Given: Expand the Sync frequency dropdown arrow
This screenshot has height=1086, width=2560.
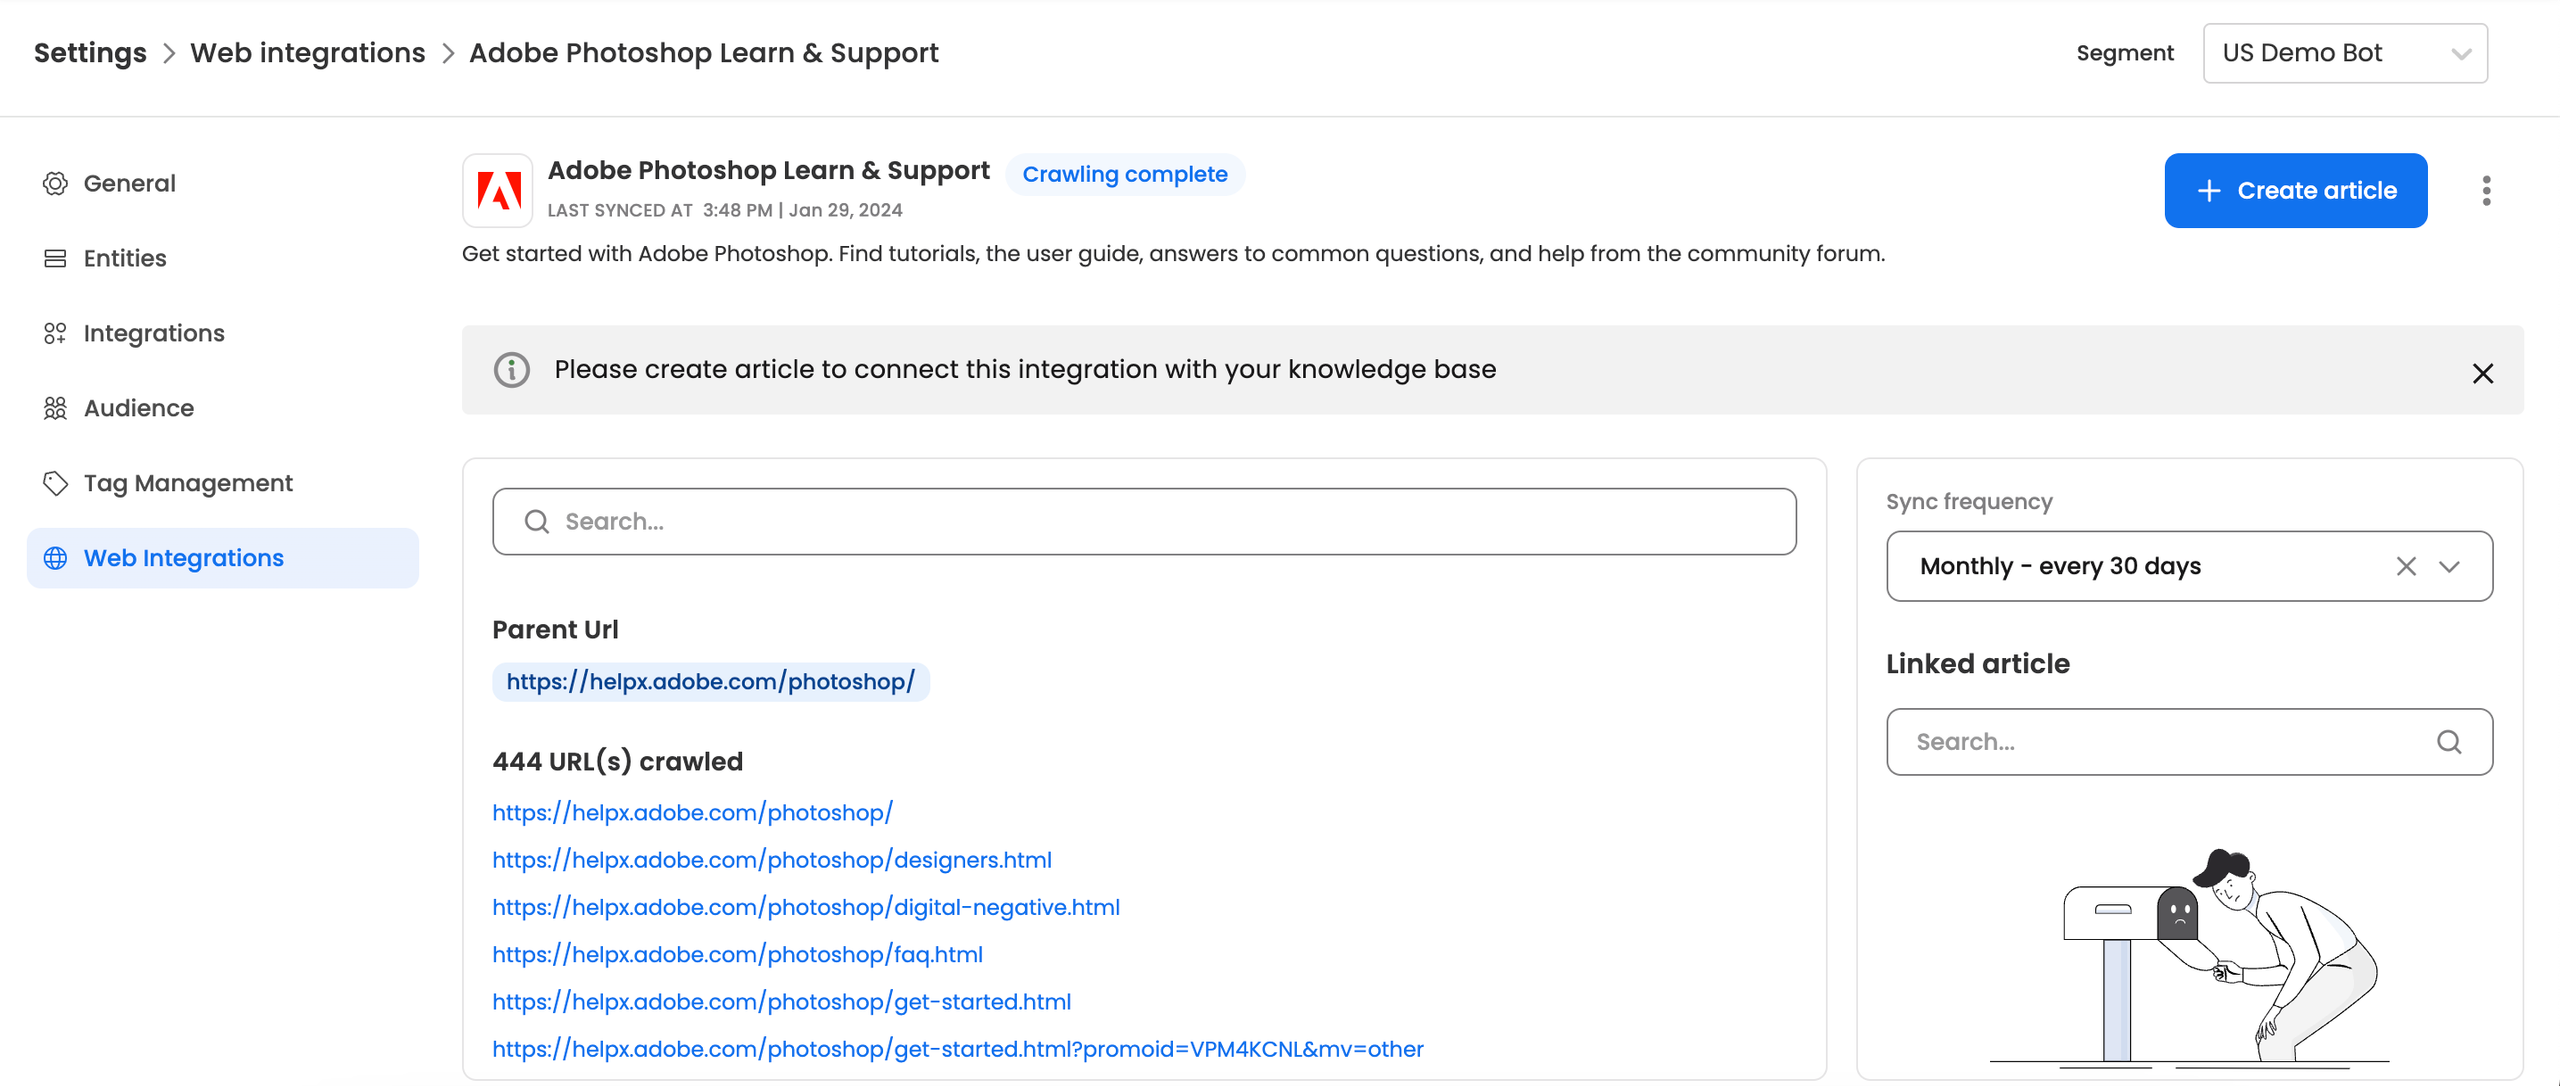Looking at the screenshot, I should [2449, 566].
